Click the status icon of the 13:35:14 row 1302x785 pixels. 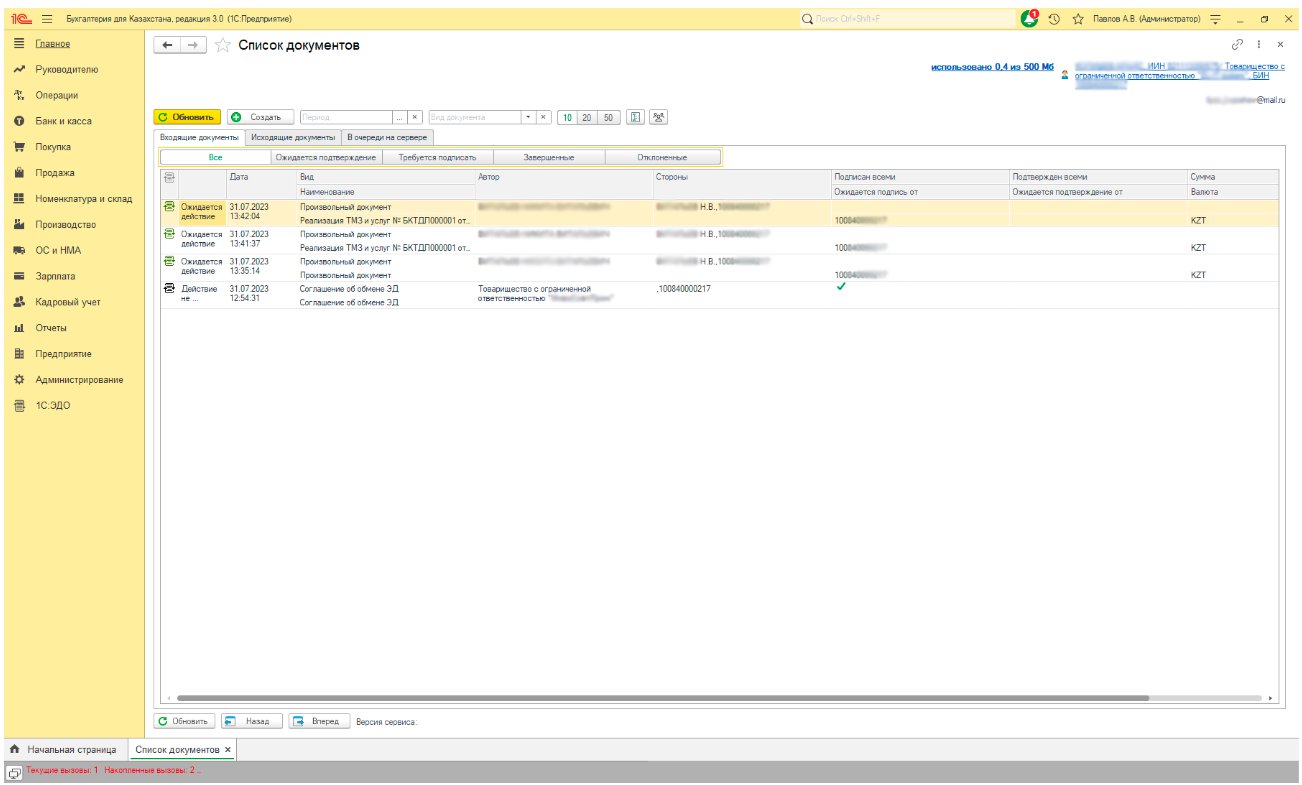(170, 261)
